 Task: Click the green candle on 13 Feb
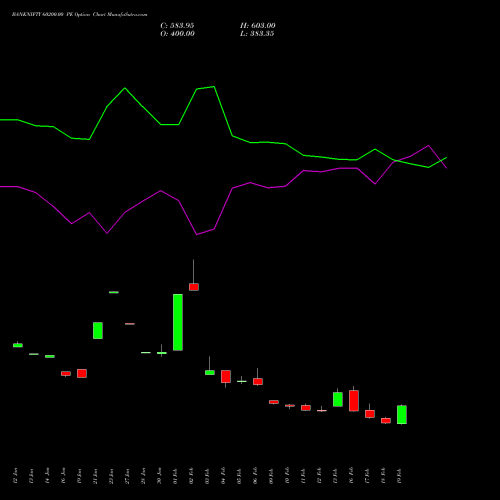point(338,399)
